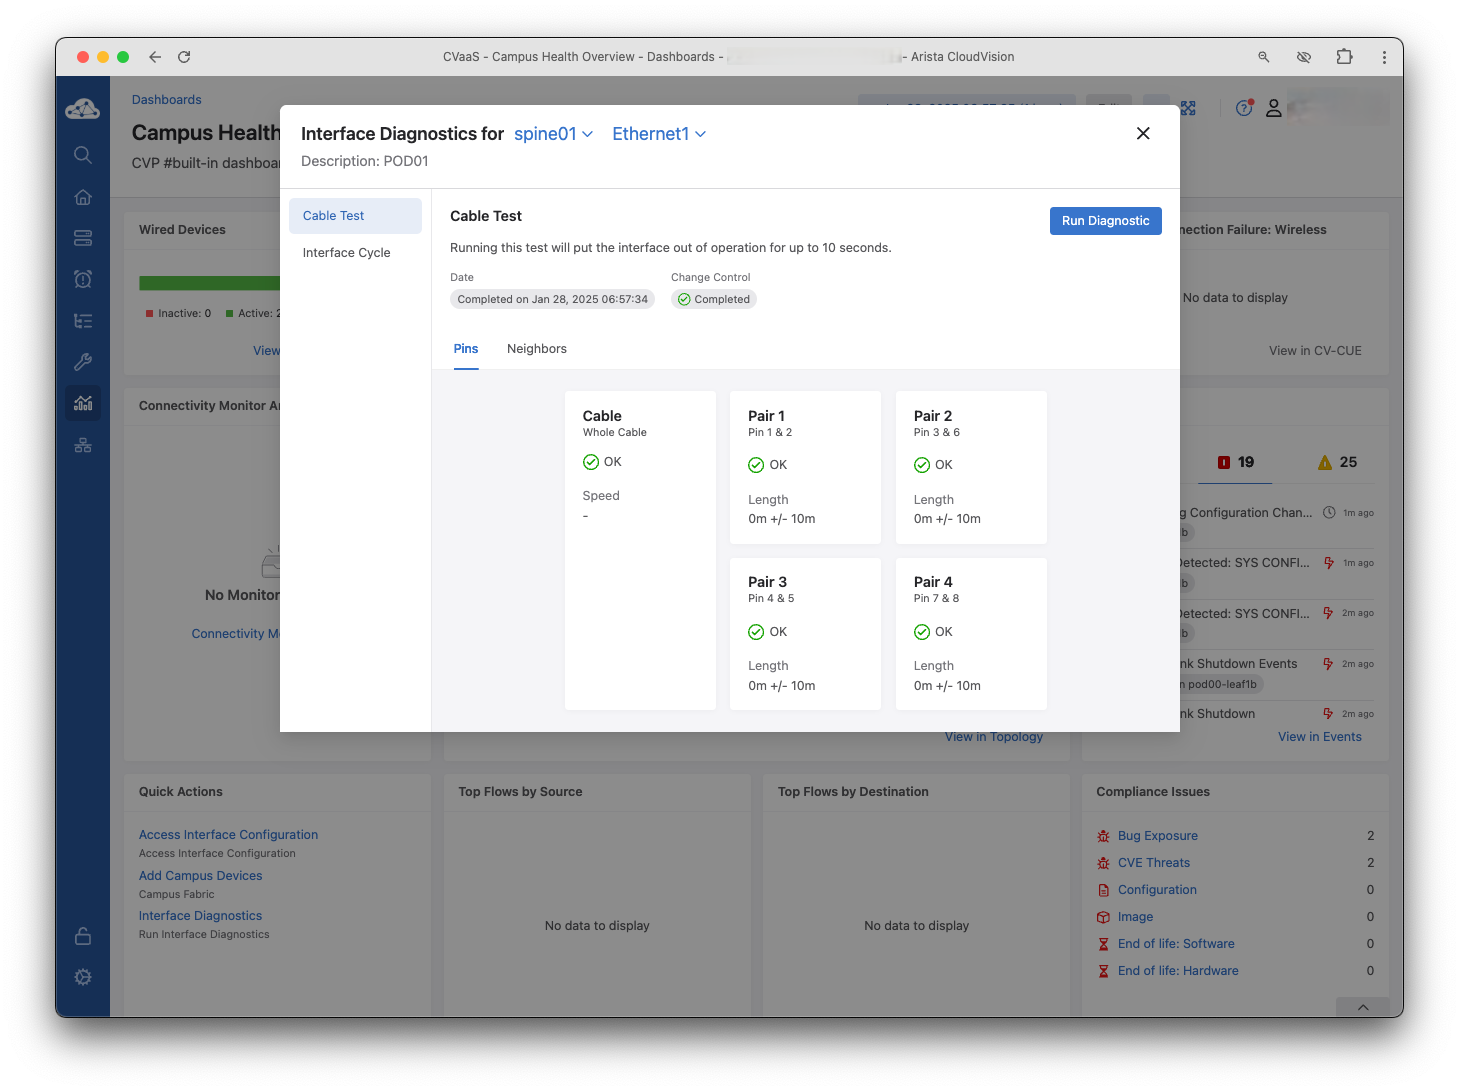
Task: Open browser three-dot menu
Action: pos(1384,57)
